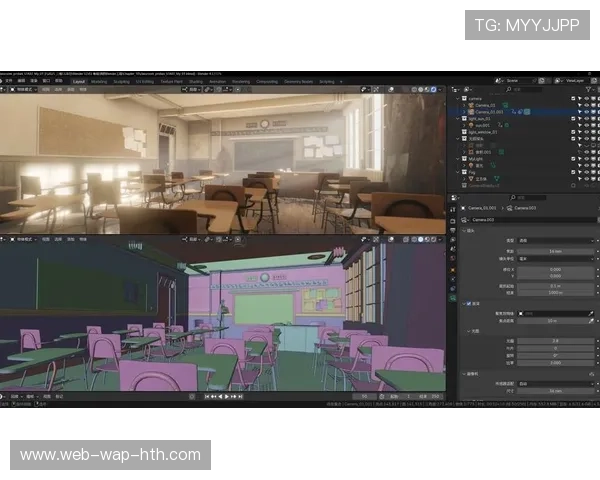Expand the Fog collection in outliner
The width and height of the screenshot is (600, 480).
point(458,171)
